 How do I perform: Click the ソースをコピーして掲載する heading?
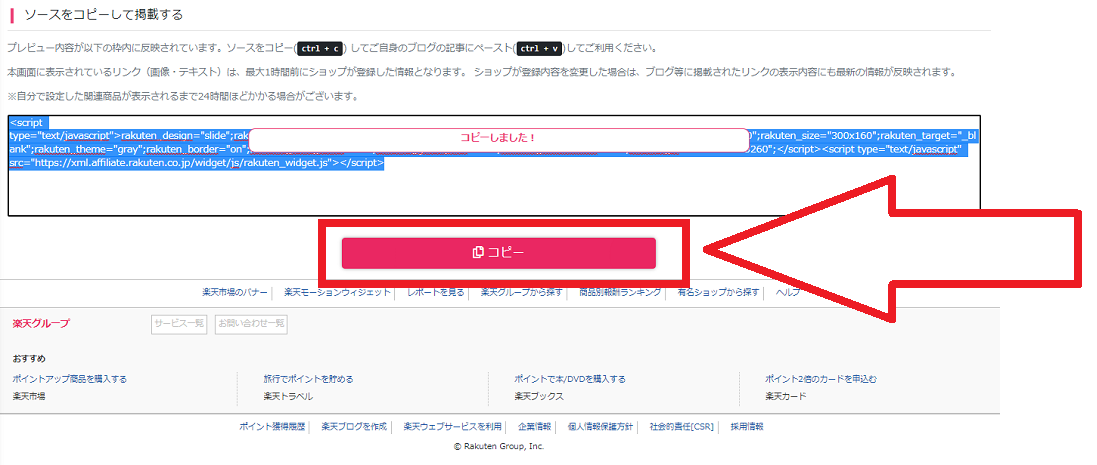tap(103, 14)
